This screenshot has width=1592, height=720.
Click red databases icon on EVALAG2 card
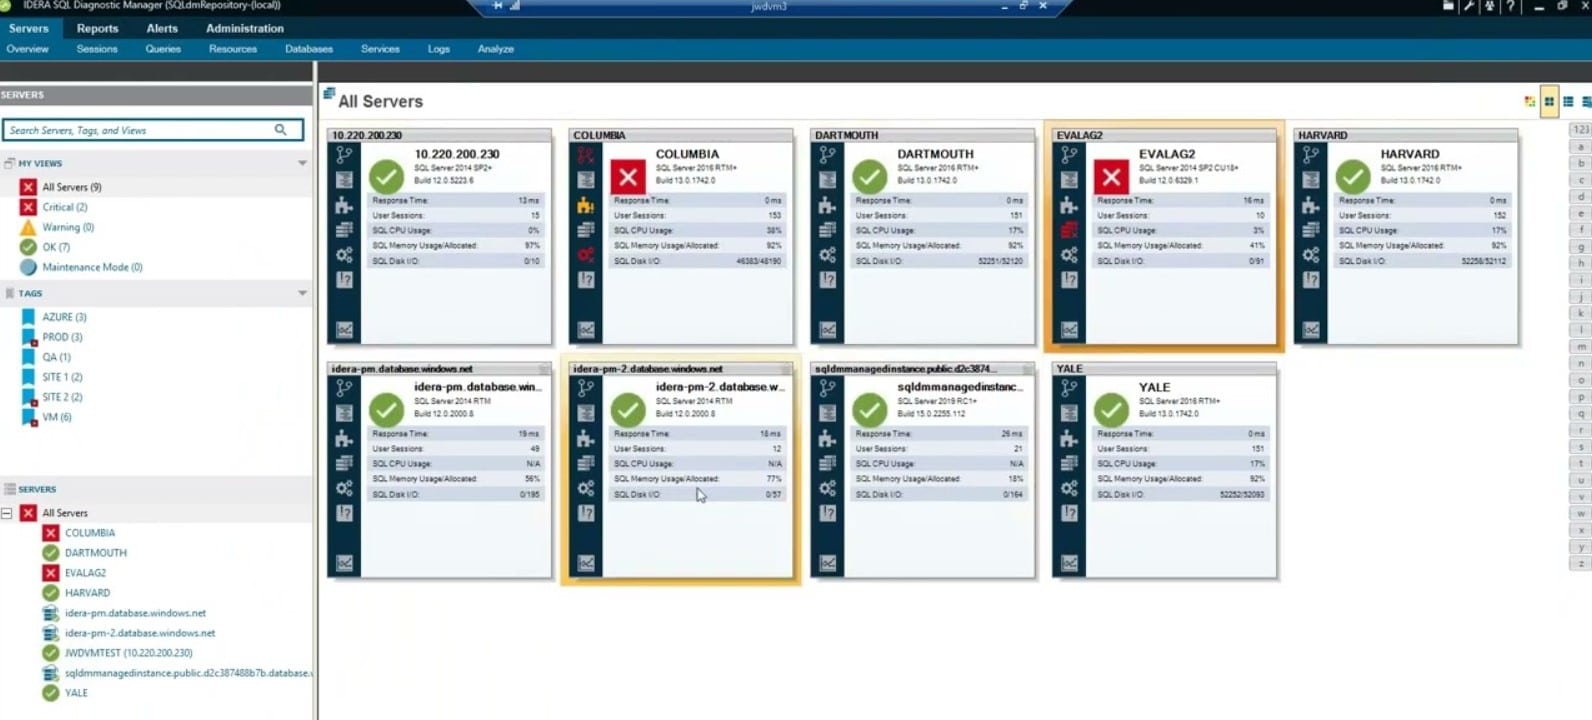(1069, 230)
